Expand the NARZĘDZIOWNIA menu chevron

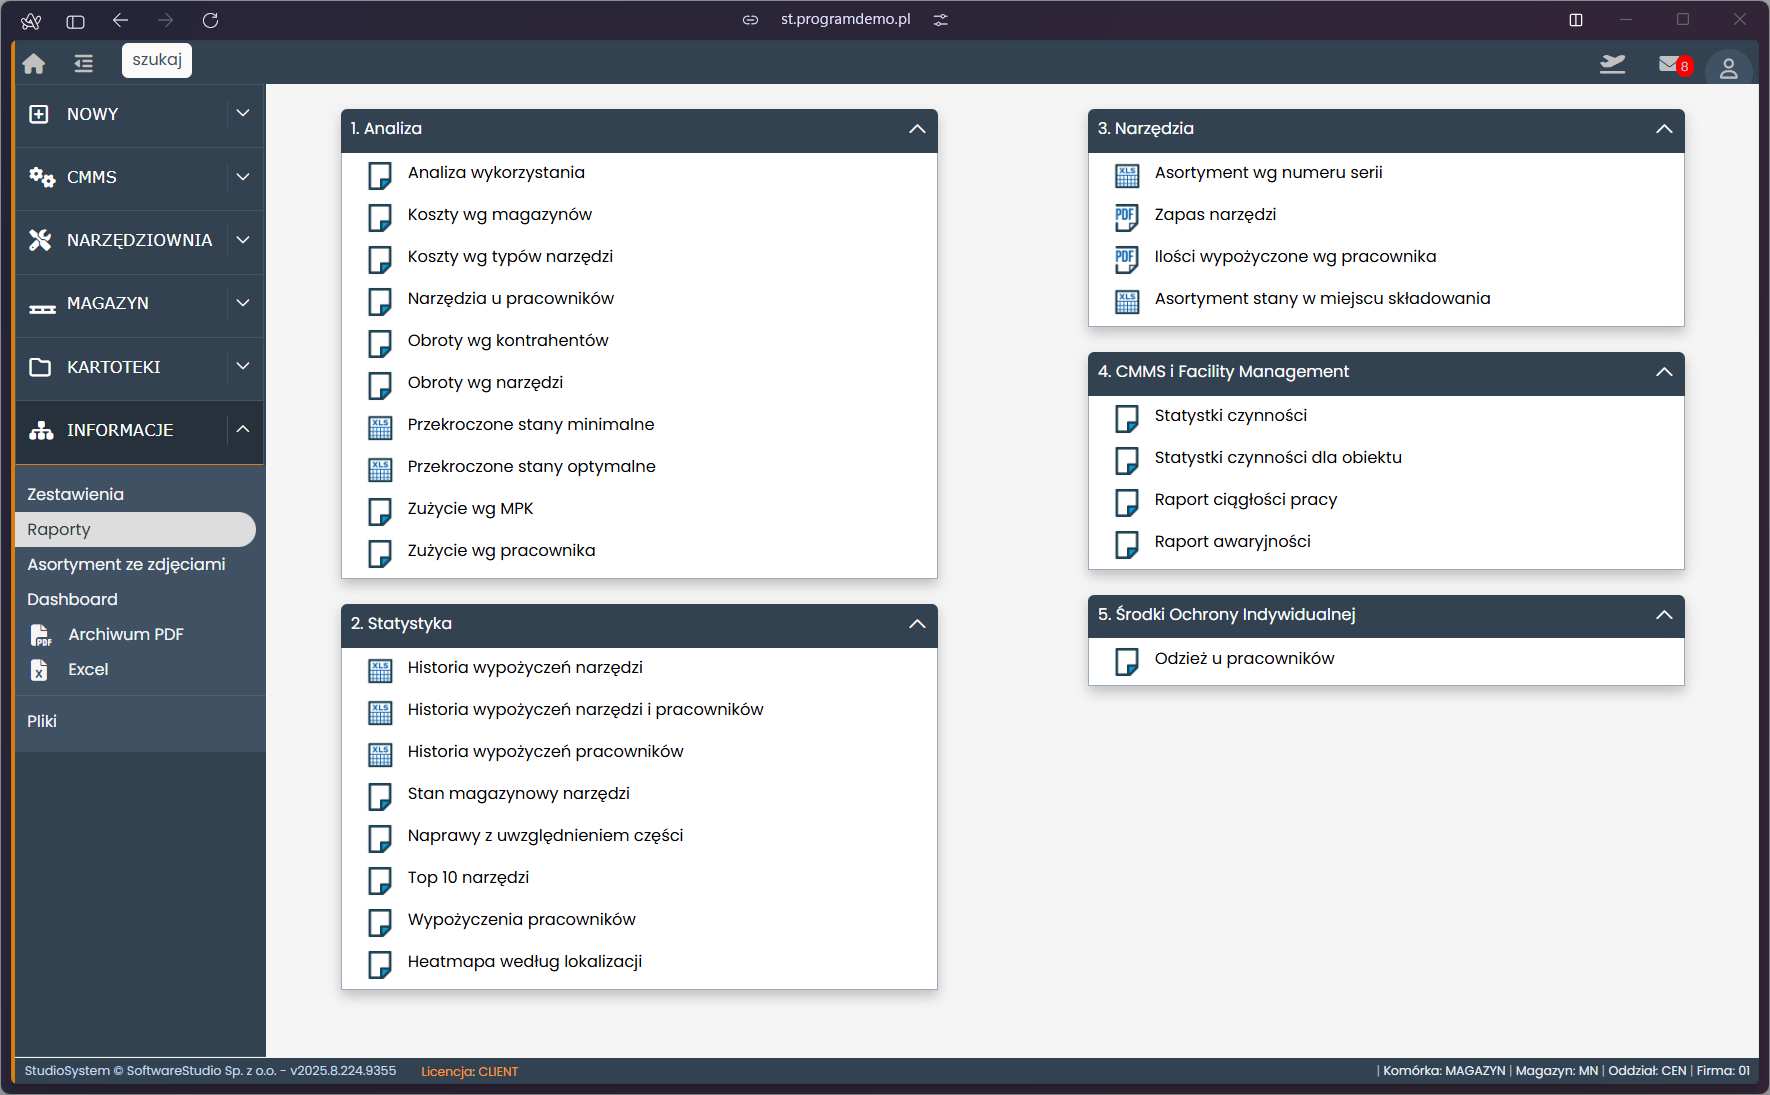pos(243,240)
